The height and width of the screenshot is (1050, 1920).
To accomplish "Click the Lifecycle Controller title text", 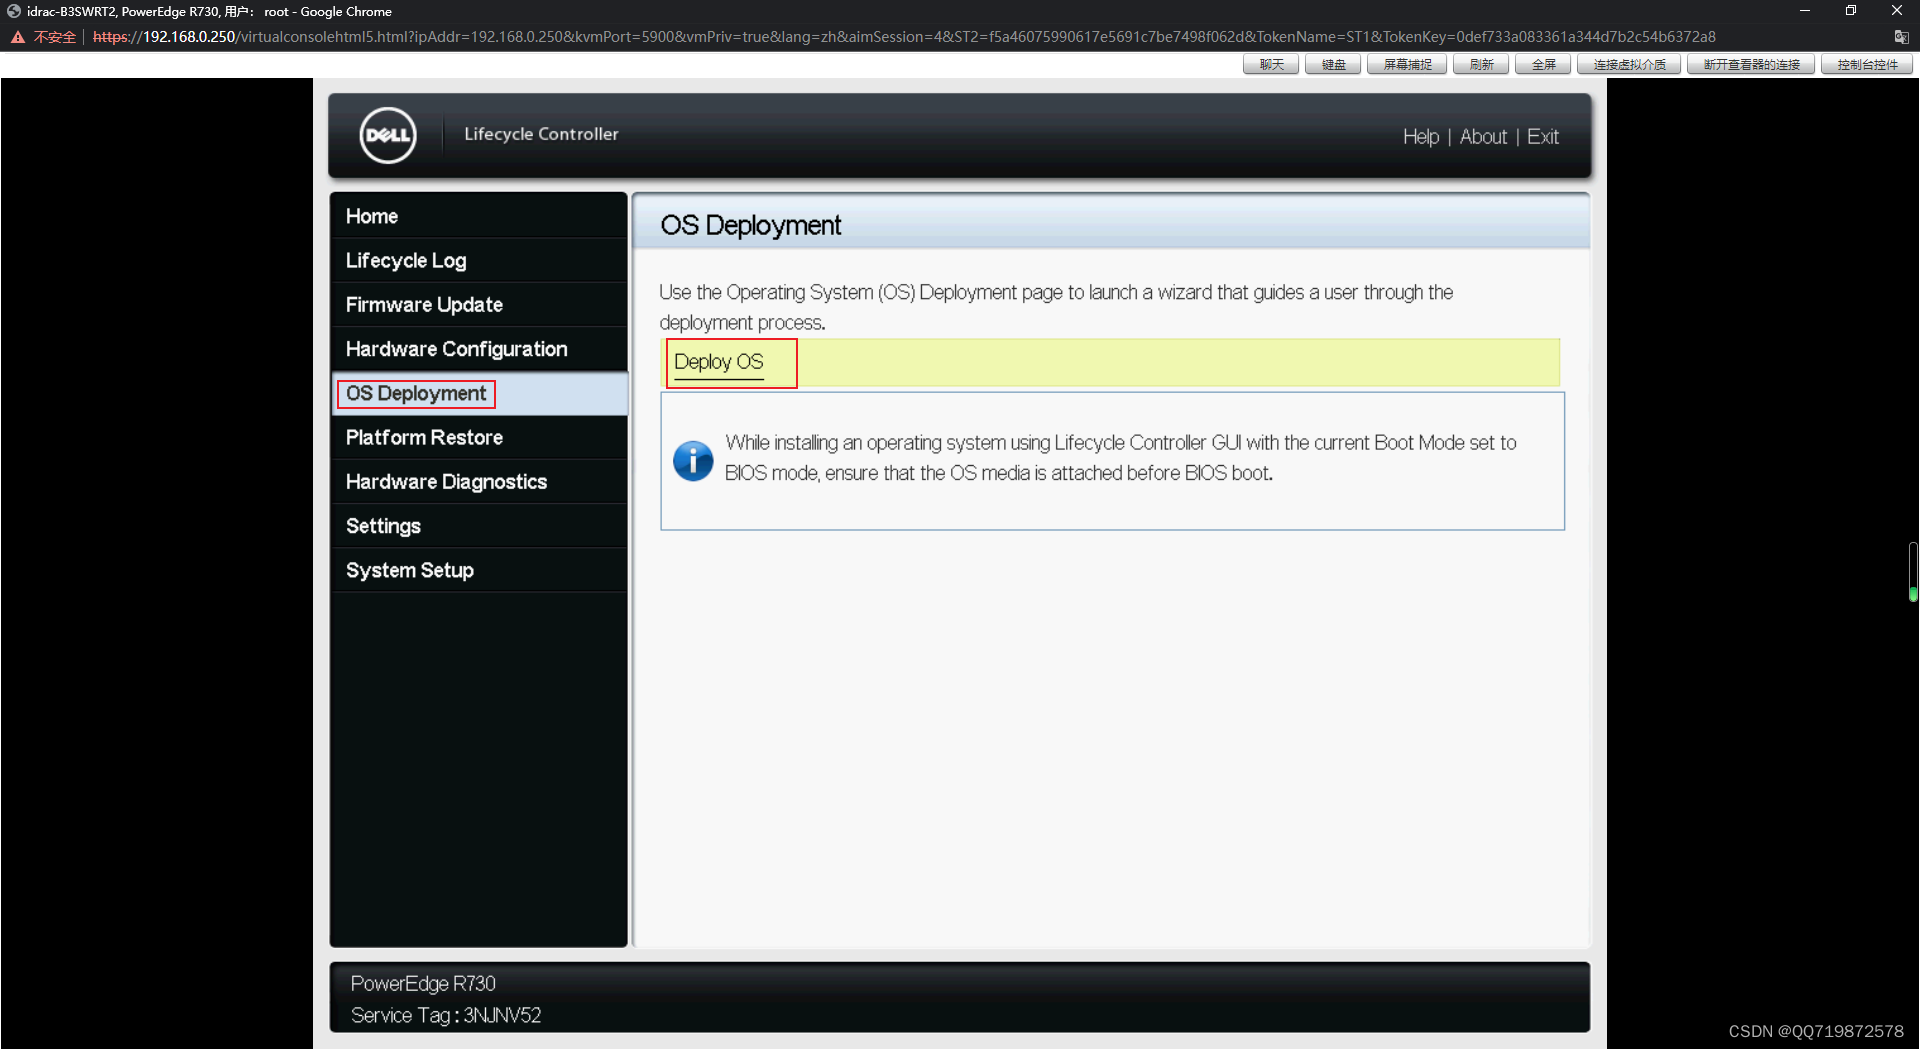I will pos(541,134).
